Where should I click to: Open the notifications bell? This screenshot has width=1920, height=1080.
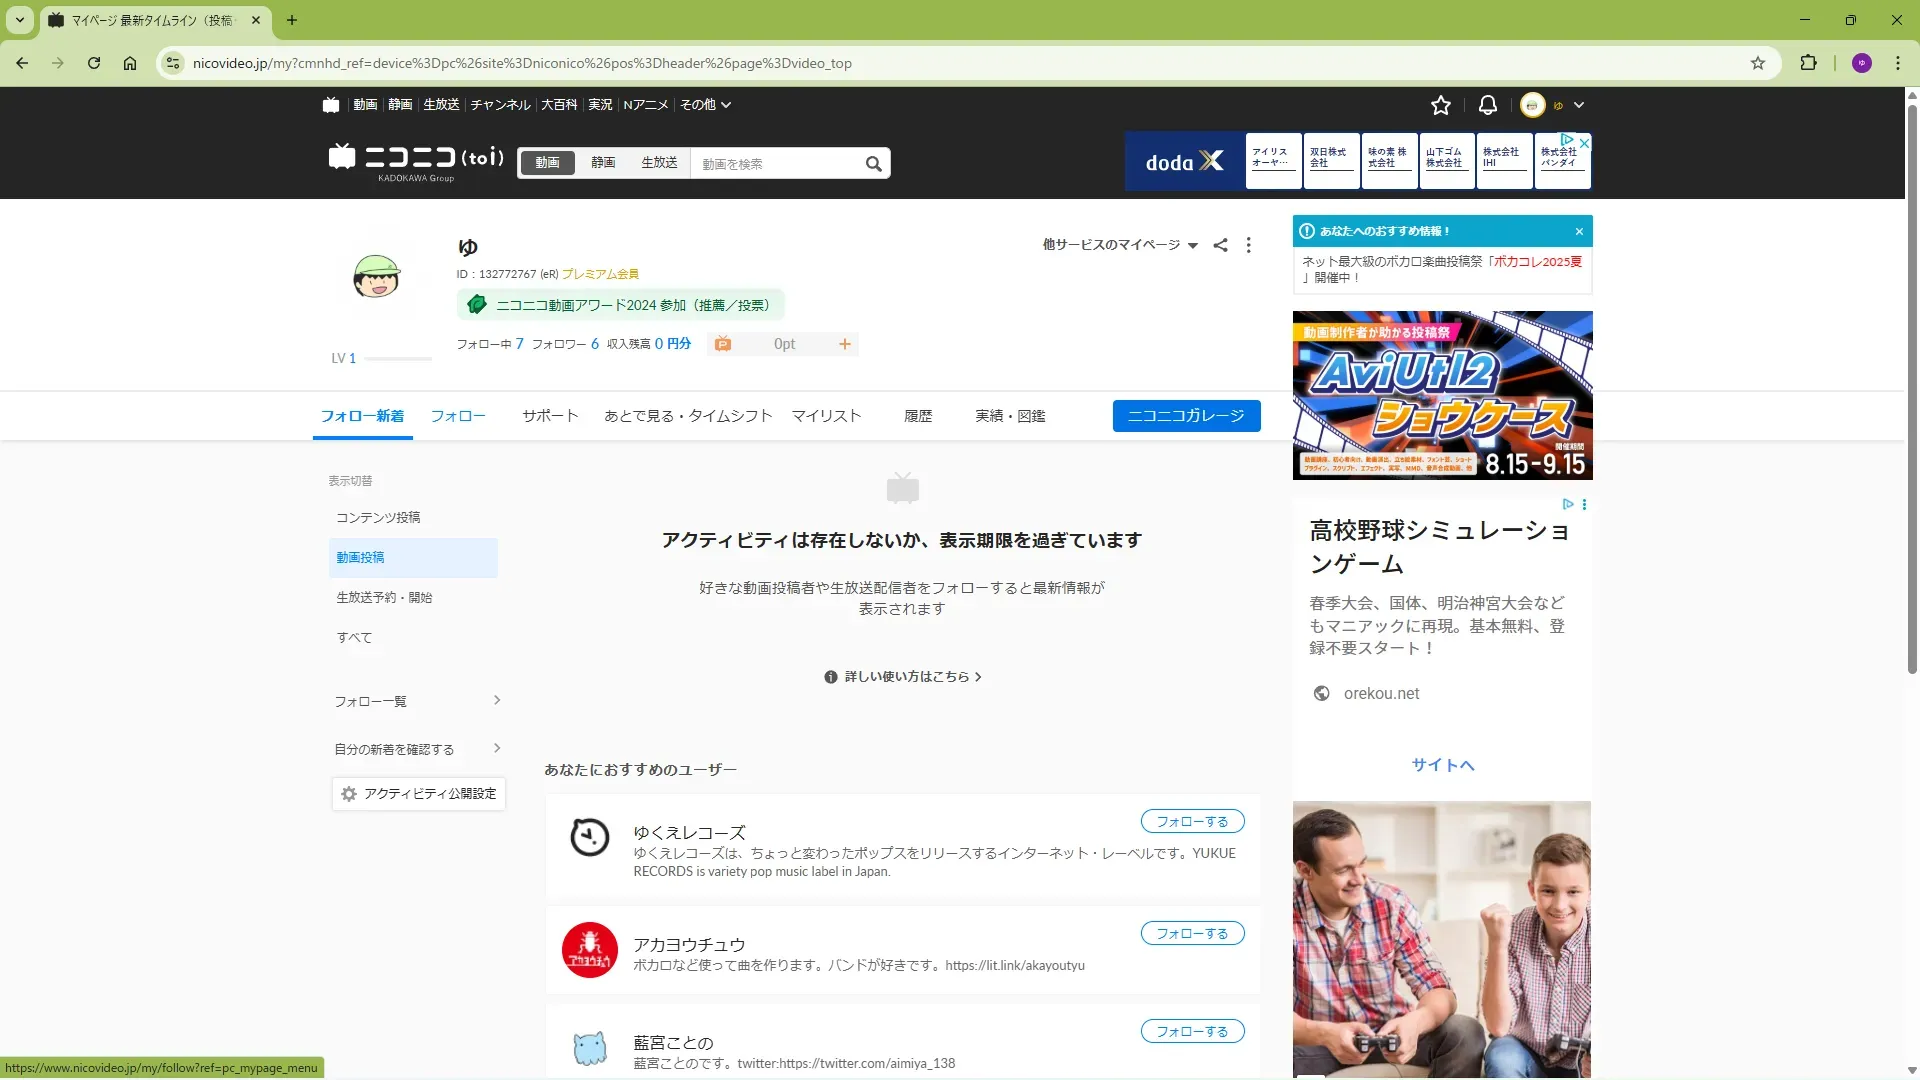pyautogui.click(x=1487, y=105)
